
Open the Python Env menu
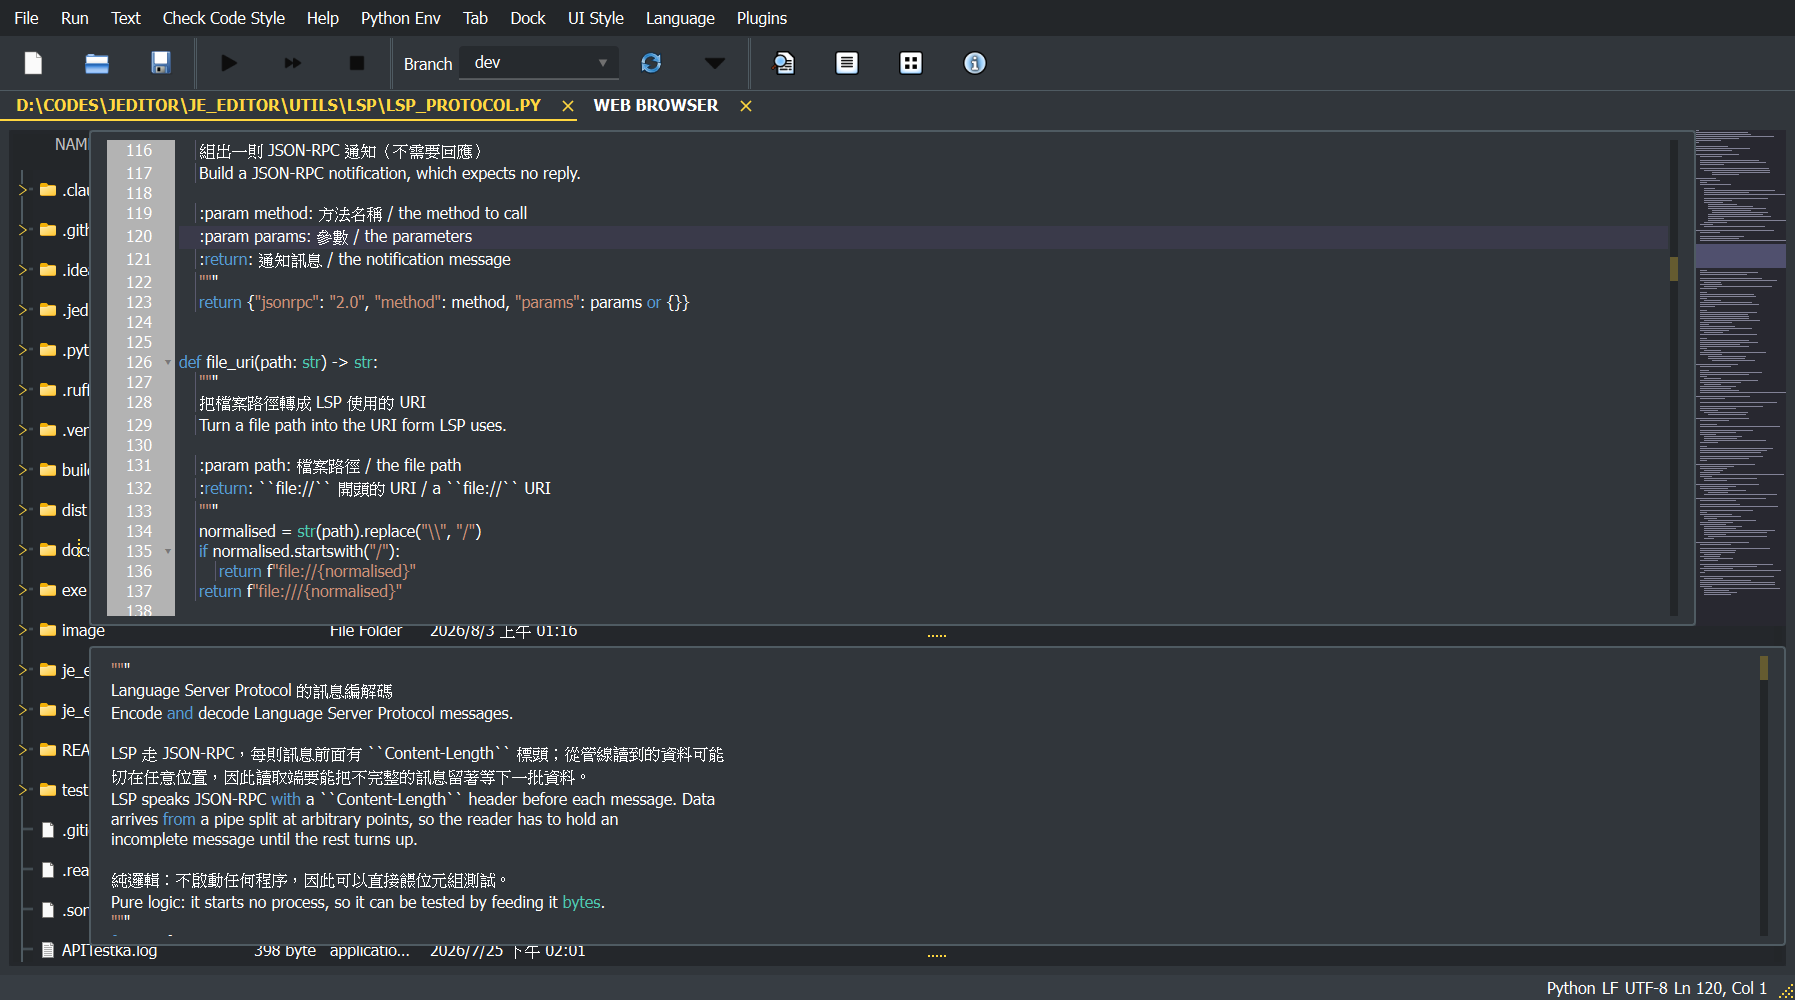(x=401, y=18)
